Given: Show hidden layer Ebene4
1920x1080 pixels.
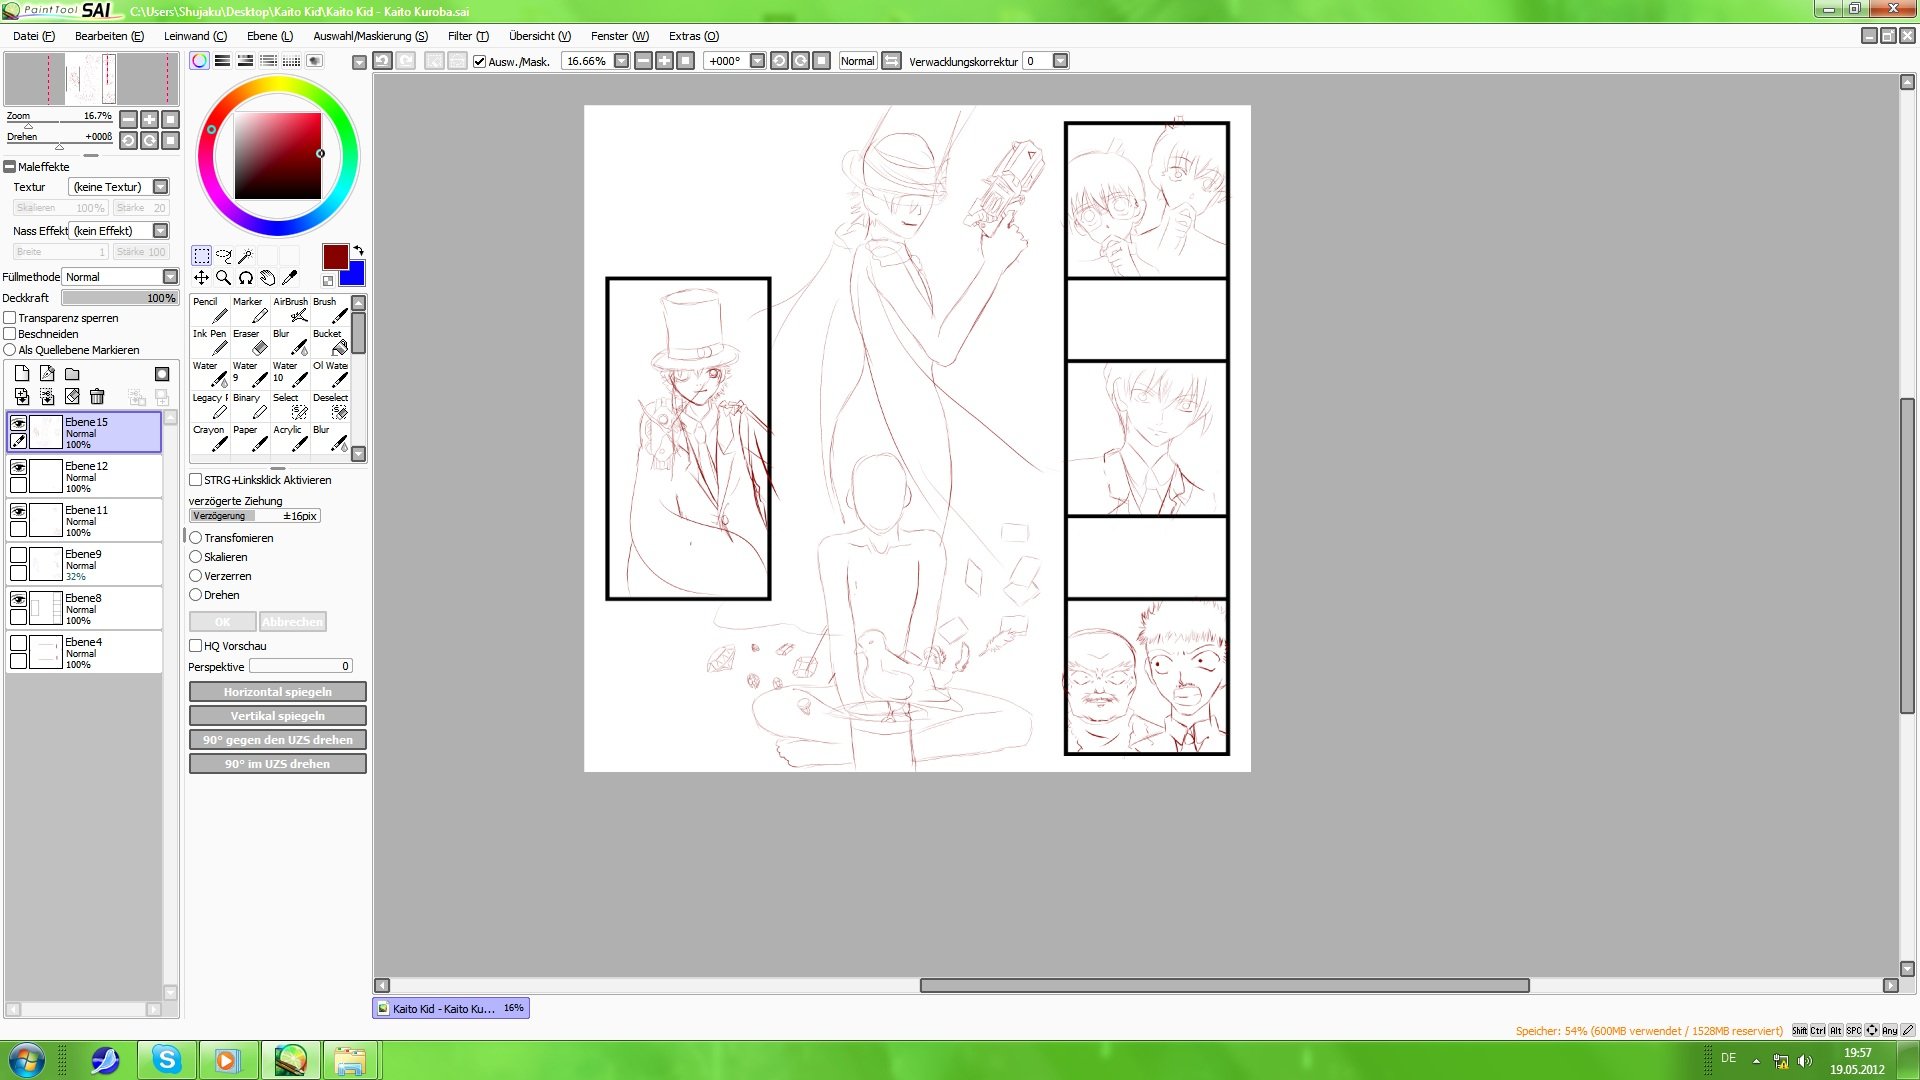Looking at the screenshot, I should pos(18,643).
